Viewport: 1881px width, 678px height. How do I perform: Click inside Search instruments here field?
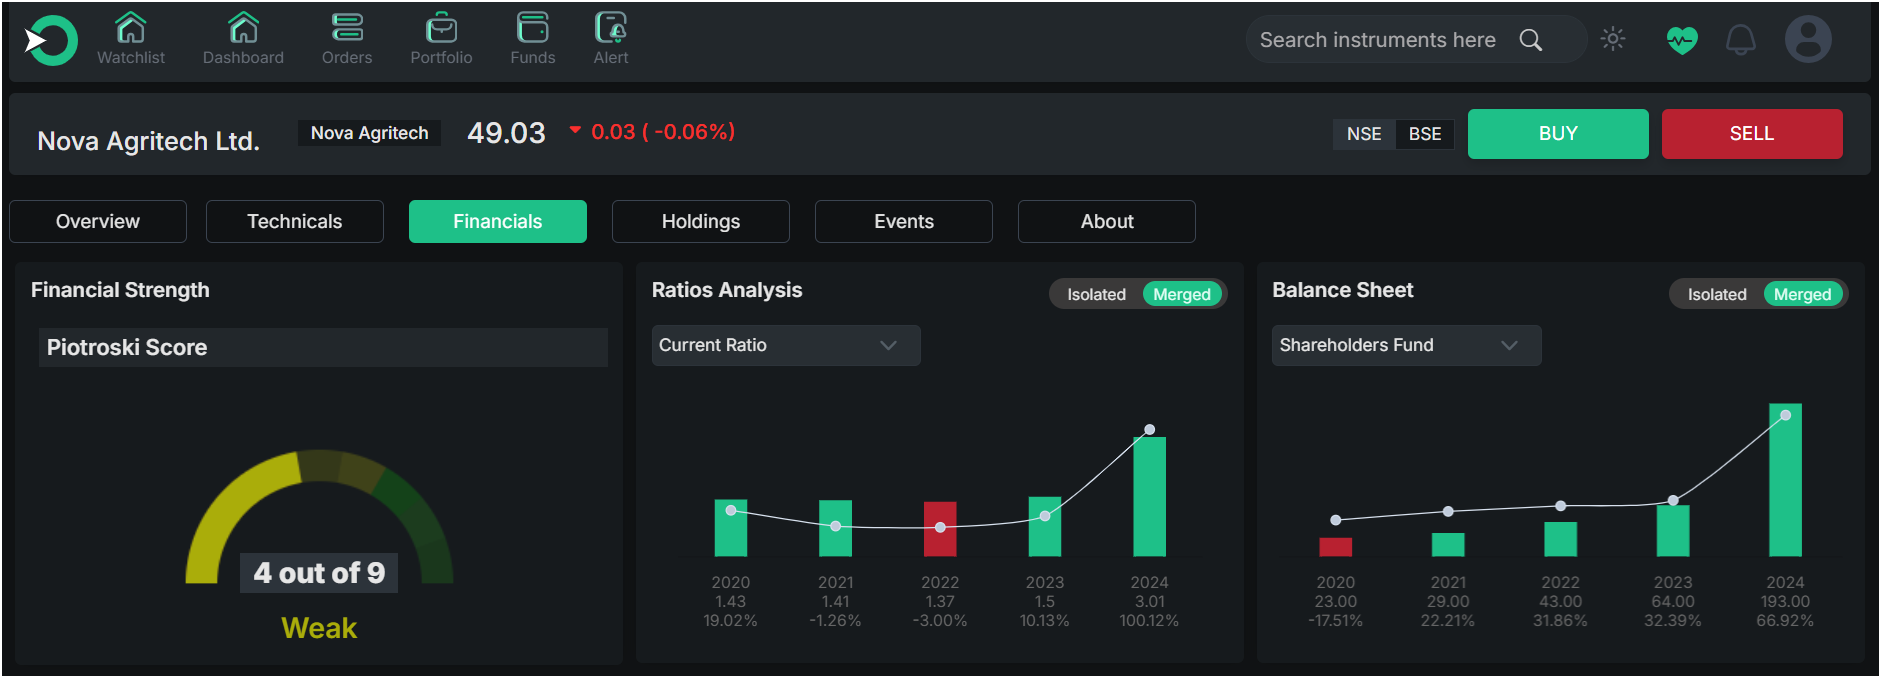click(1416, 40)
